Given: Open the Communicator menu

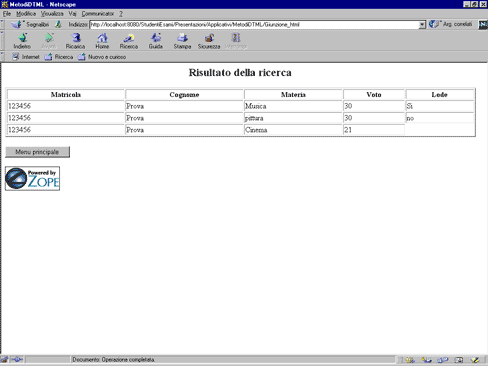Looking at the screenshot, I should click(98, 14).
